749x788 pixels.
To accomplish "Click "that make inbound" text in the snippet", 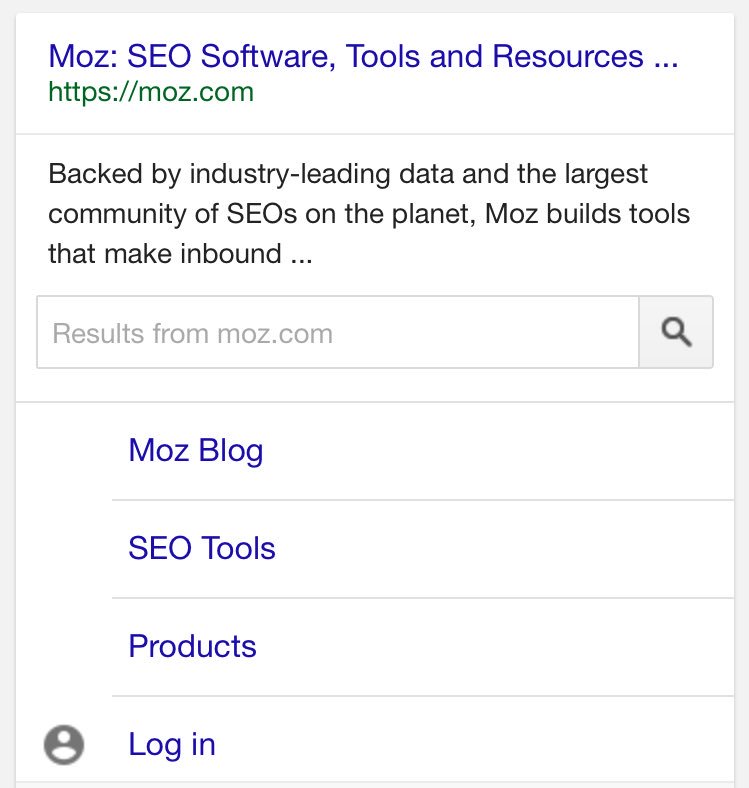I will [x=165, y=254].
